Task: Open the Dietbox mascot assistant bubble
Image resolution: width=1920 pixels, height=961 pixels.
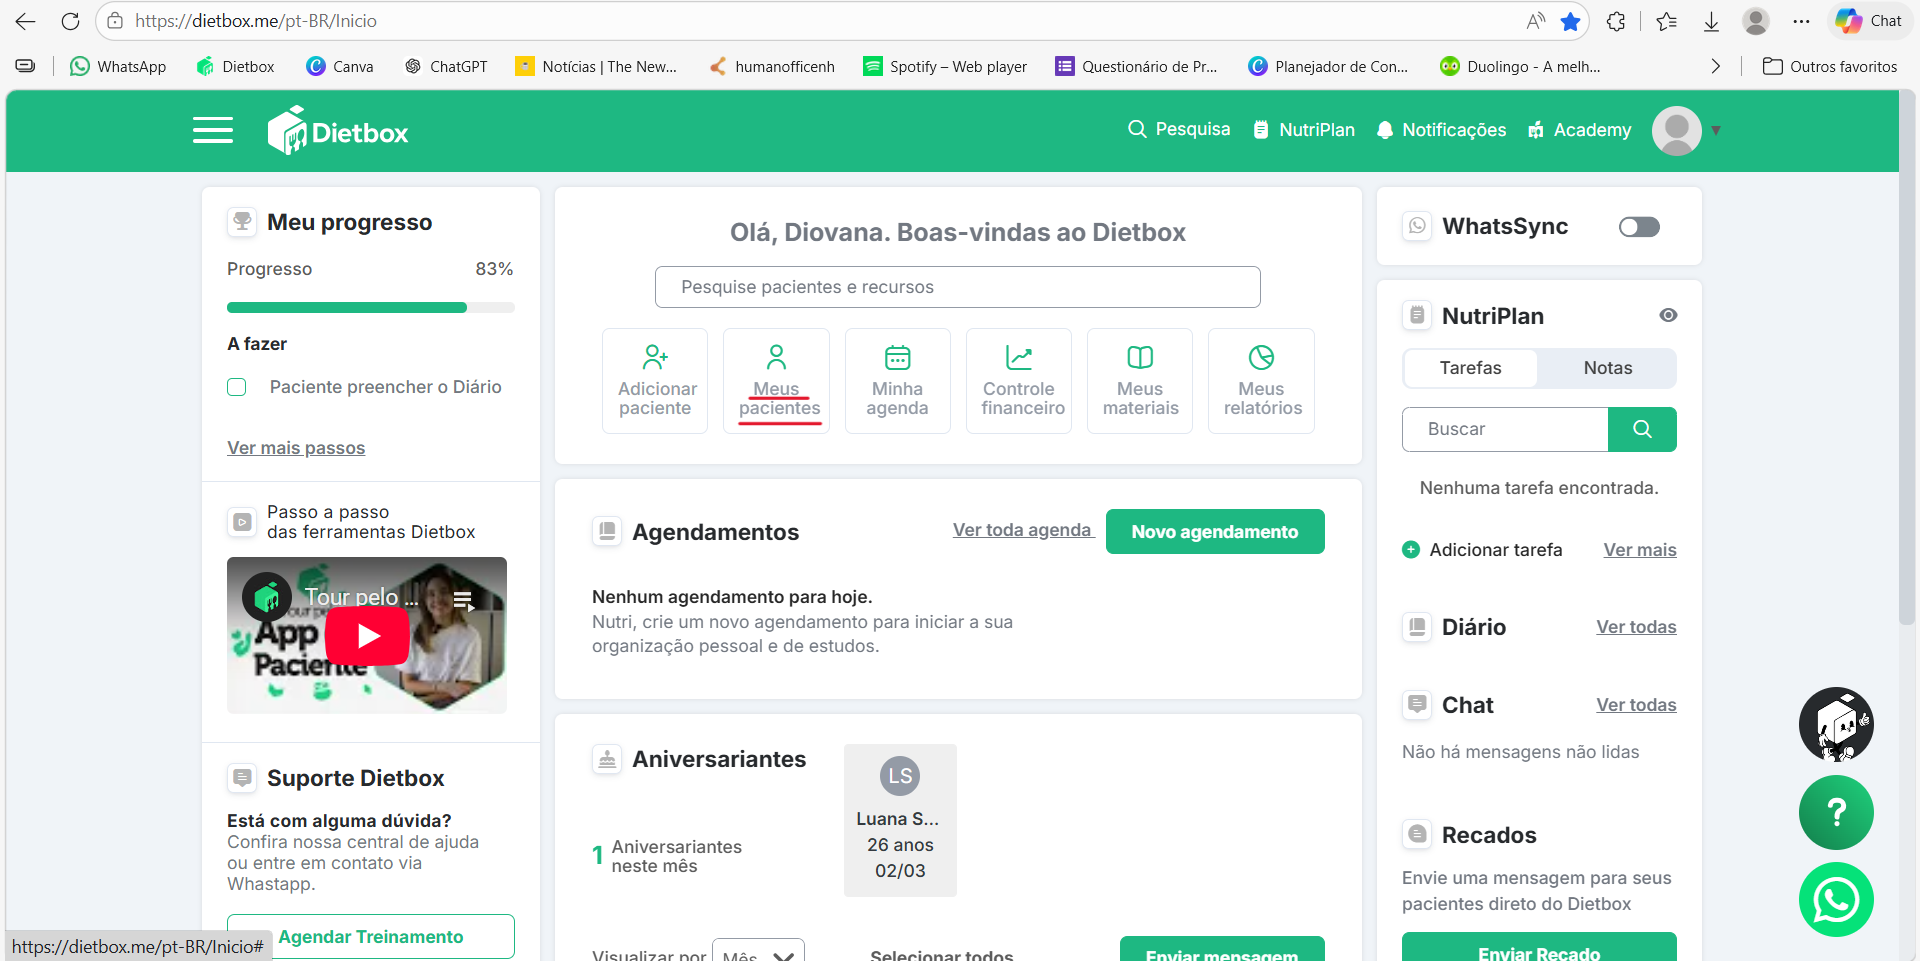Action: (x=1836, y=724)
